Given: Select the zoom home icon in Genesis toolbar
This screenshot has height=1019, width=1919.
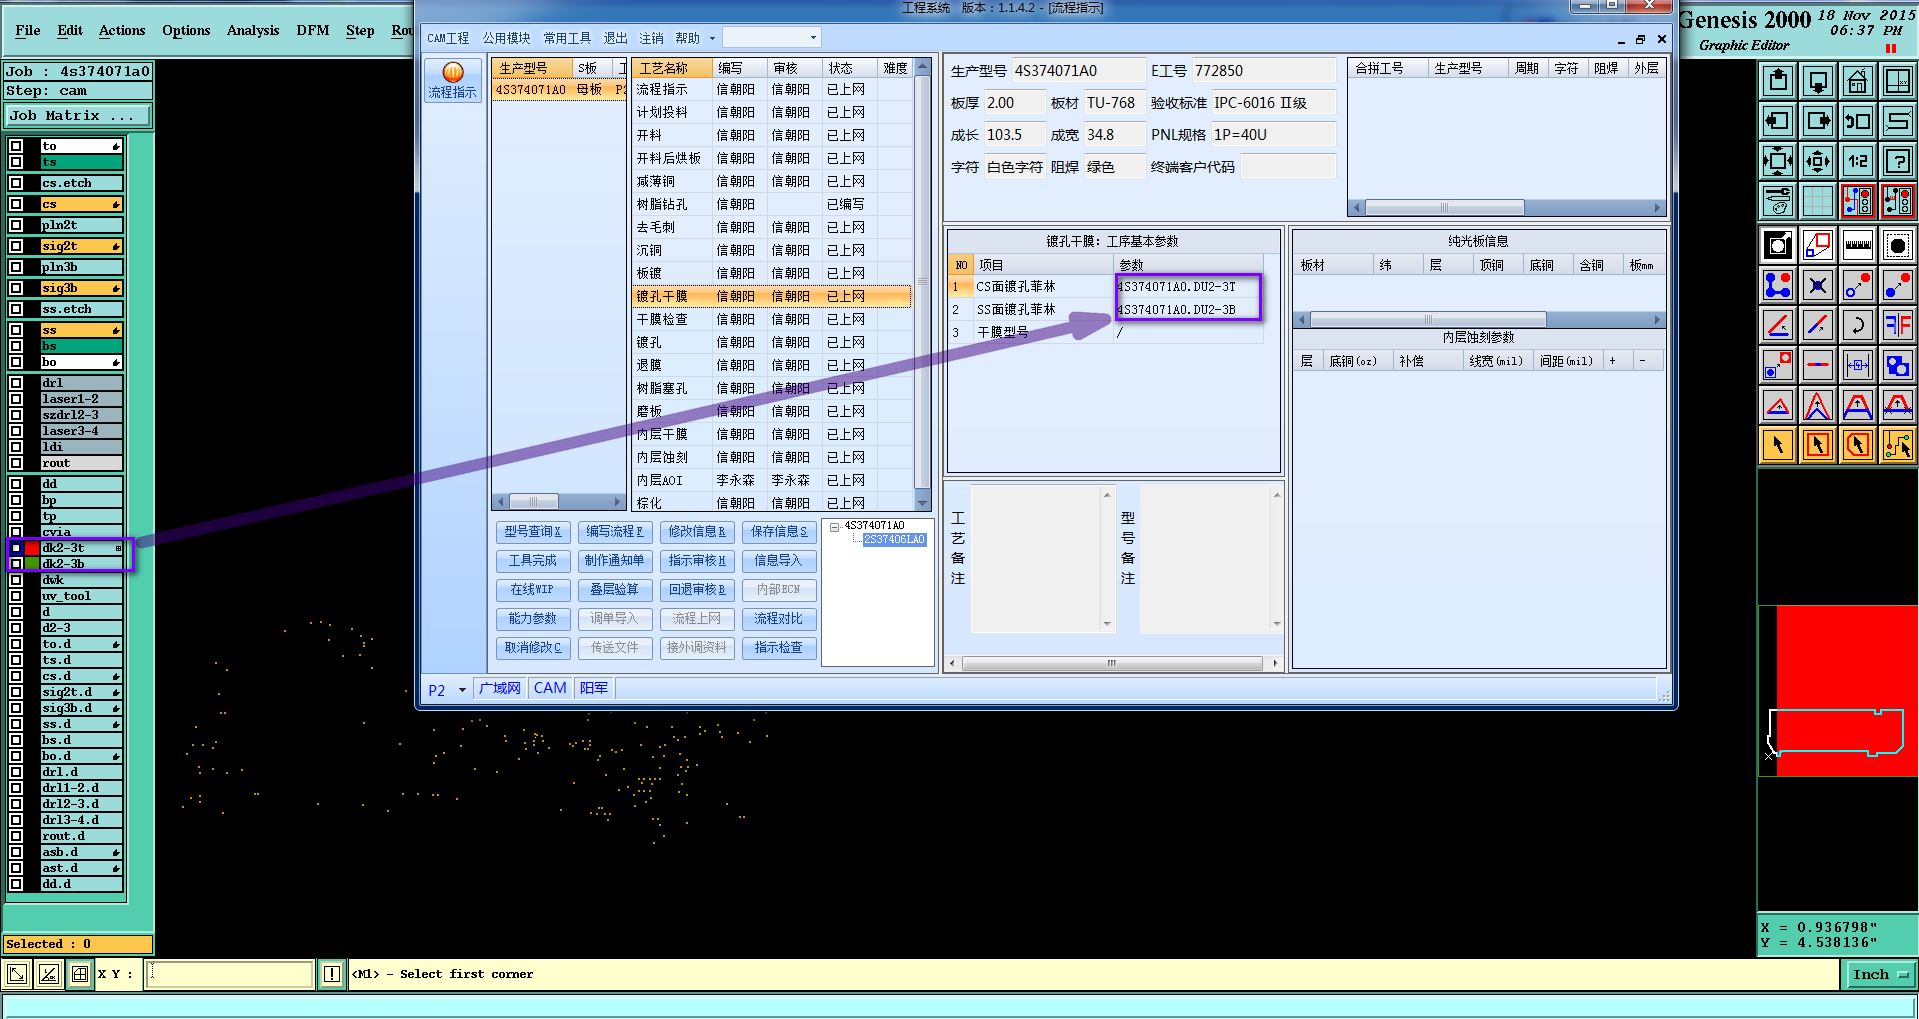Looking at the screenshot, I should point(1858,81).
